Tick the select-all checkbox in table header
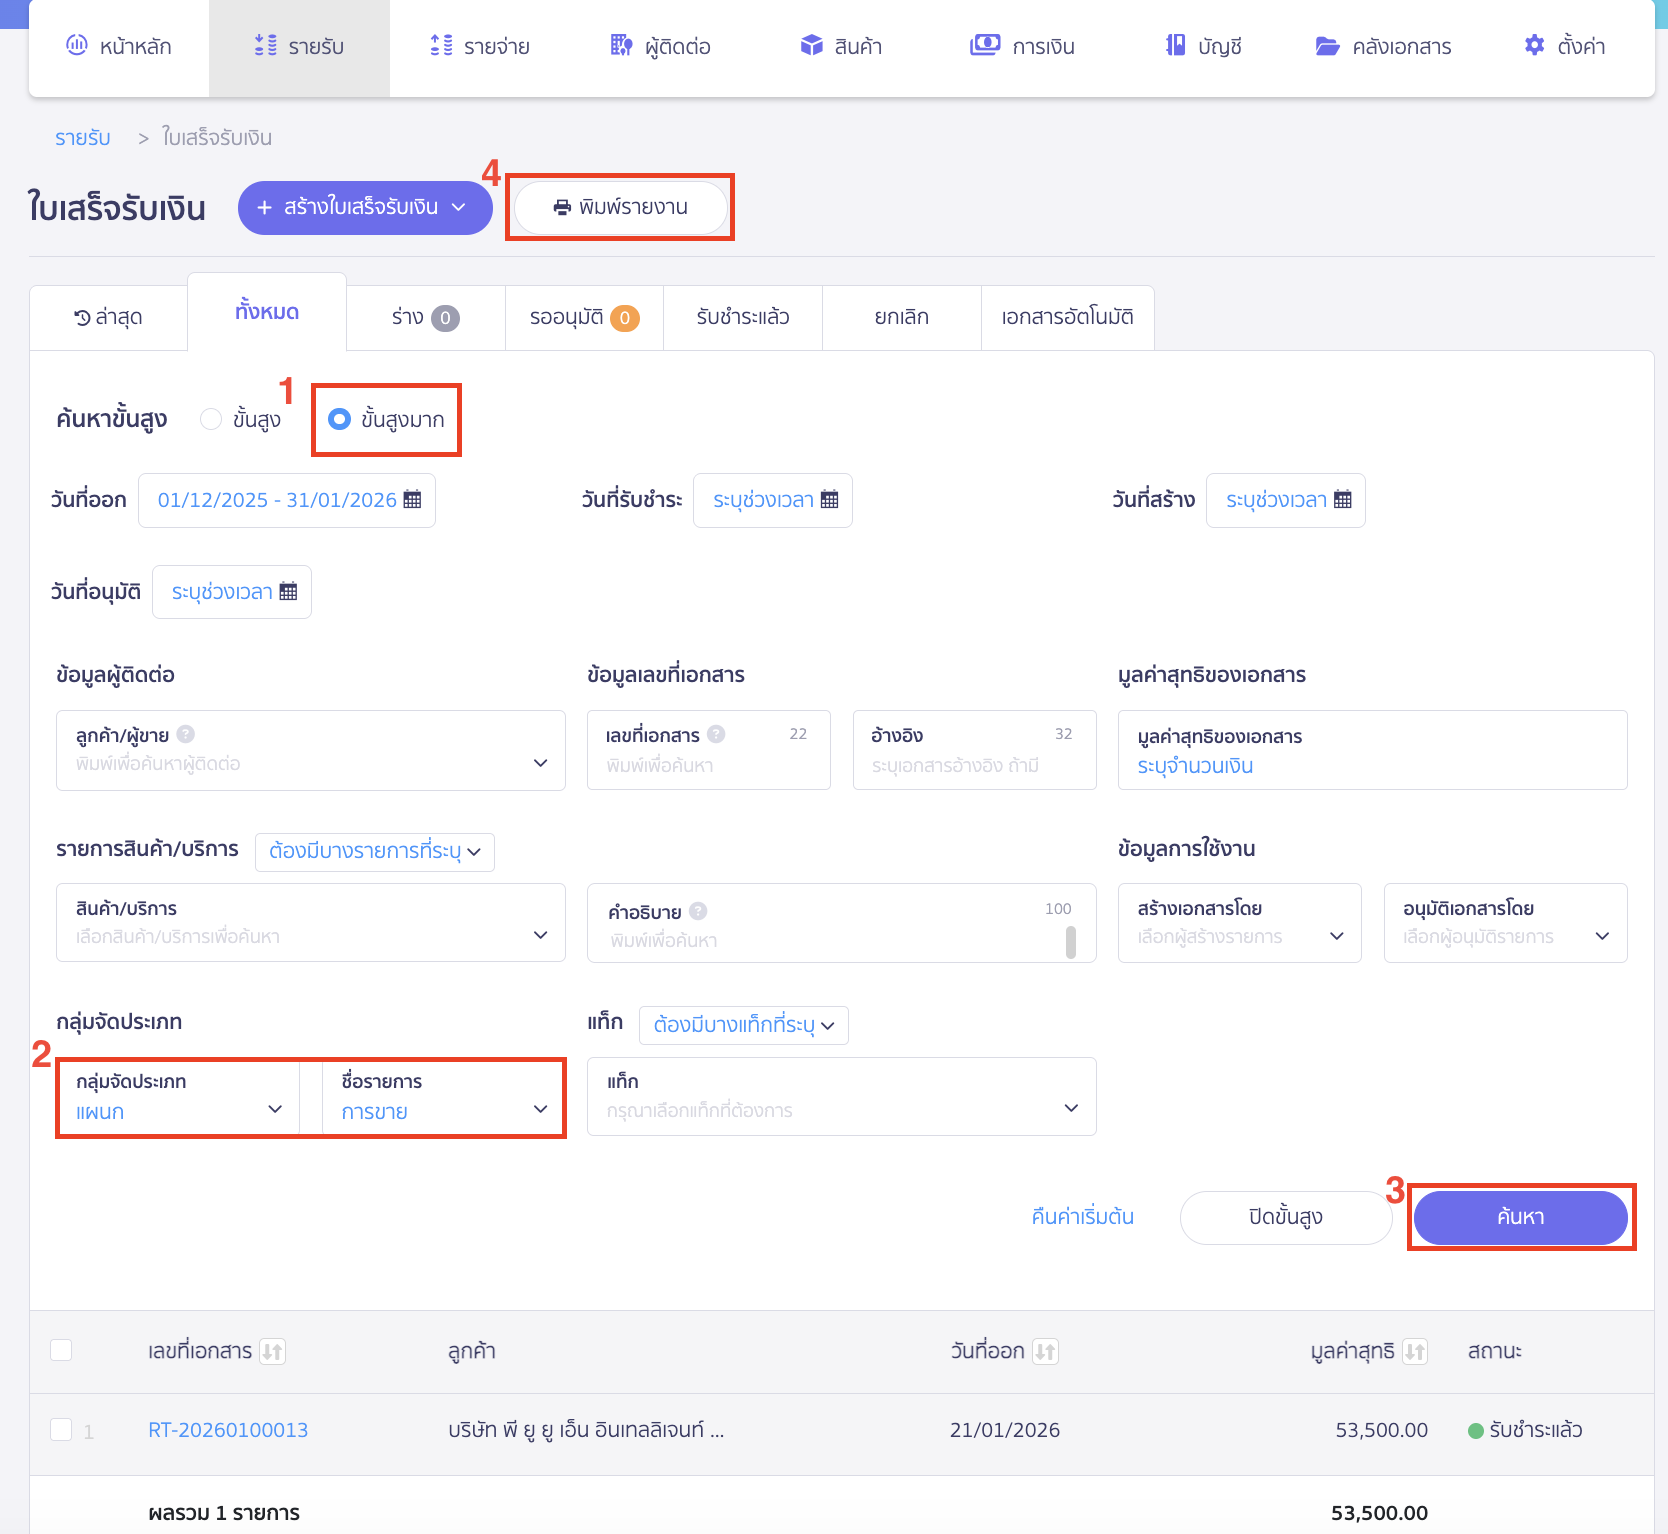This screenshot has width=1668, height=1534. coord(61,1350)
